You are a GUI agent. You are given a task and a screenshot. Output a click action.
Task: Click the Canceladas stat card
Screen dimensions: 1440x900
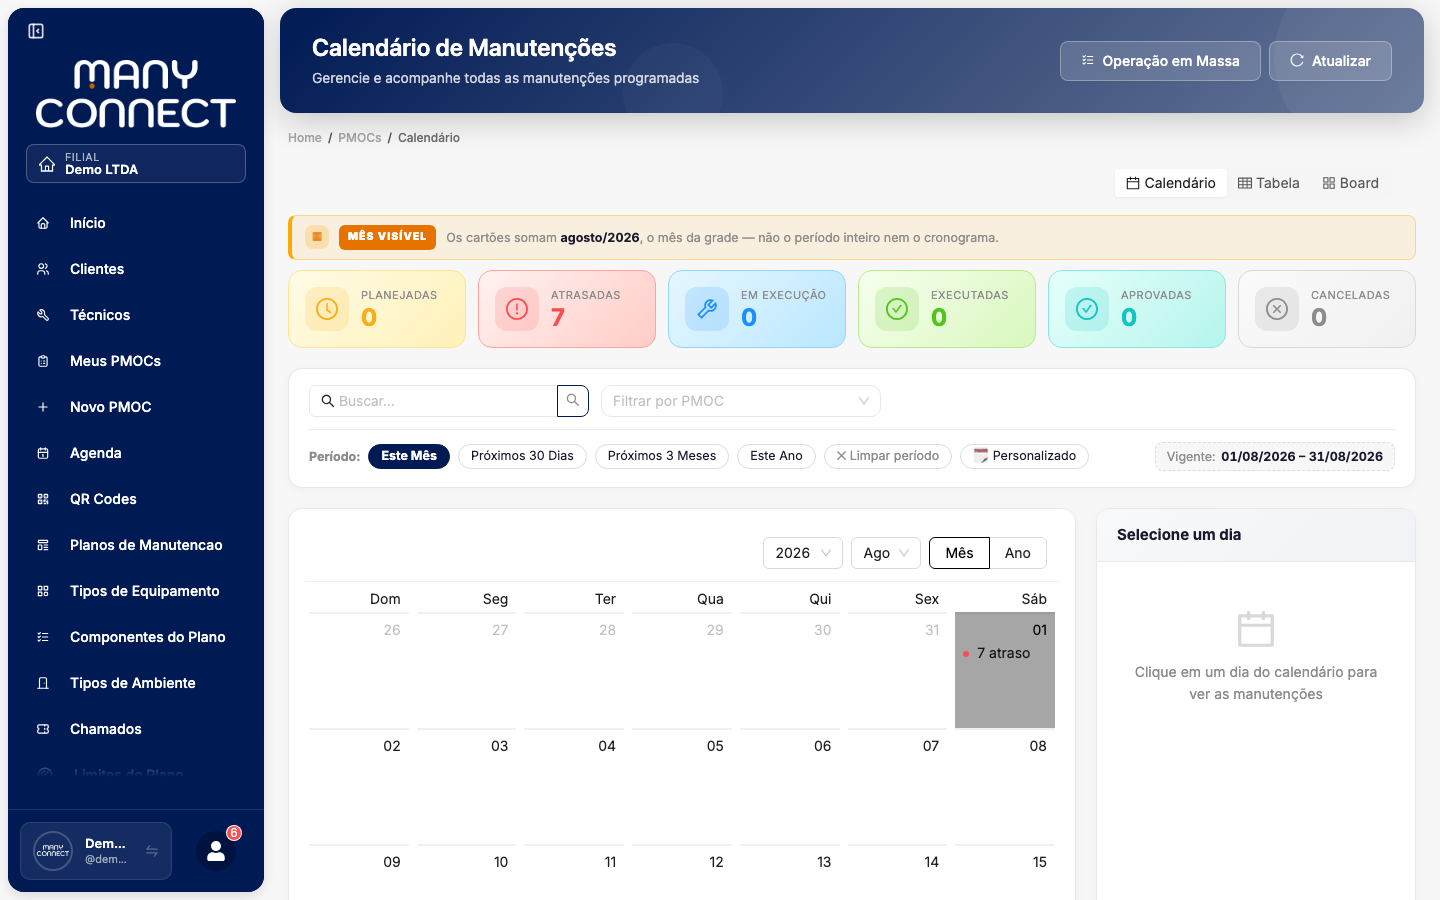pos(1327,309)
